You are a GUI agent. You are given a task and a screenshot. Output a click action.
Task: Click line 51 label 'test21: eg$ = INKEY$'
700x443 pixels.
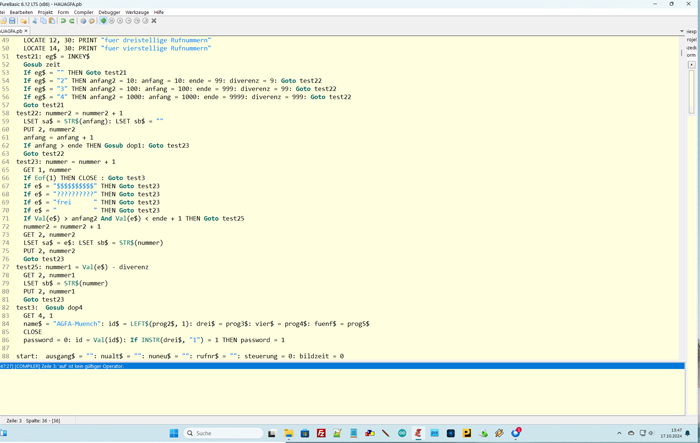point(53,56)
